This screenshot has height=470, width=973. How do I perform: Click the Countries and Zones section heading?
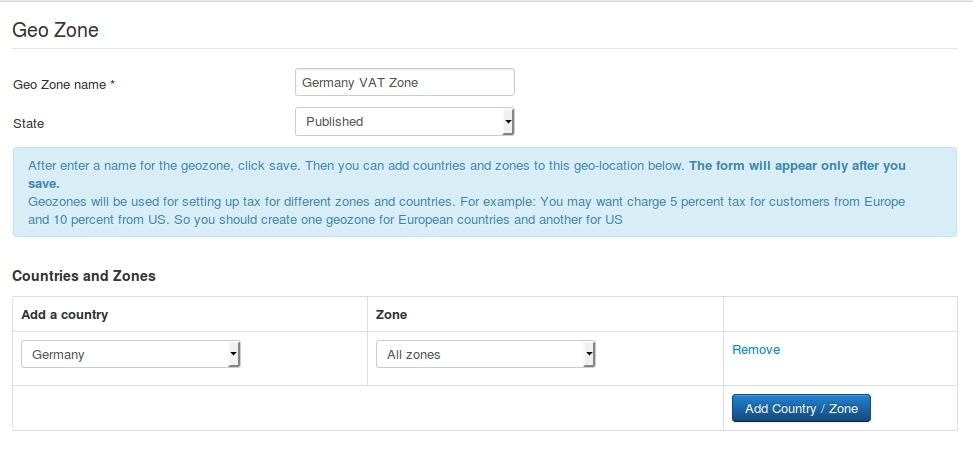point(84,276)
